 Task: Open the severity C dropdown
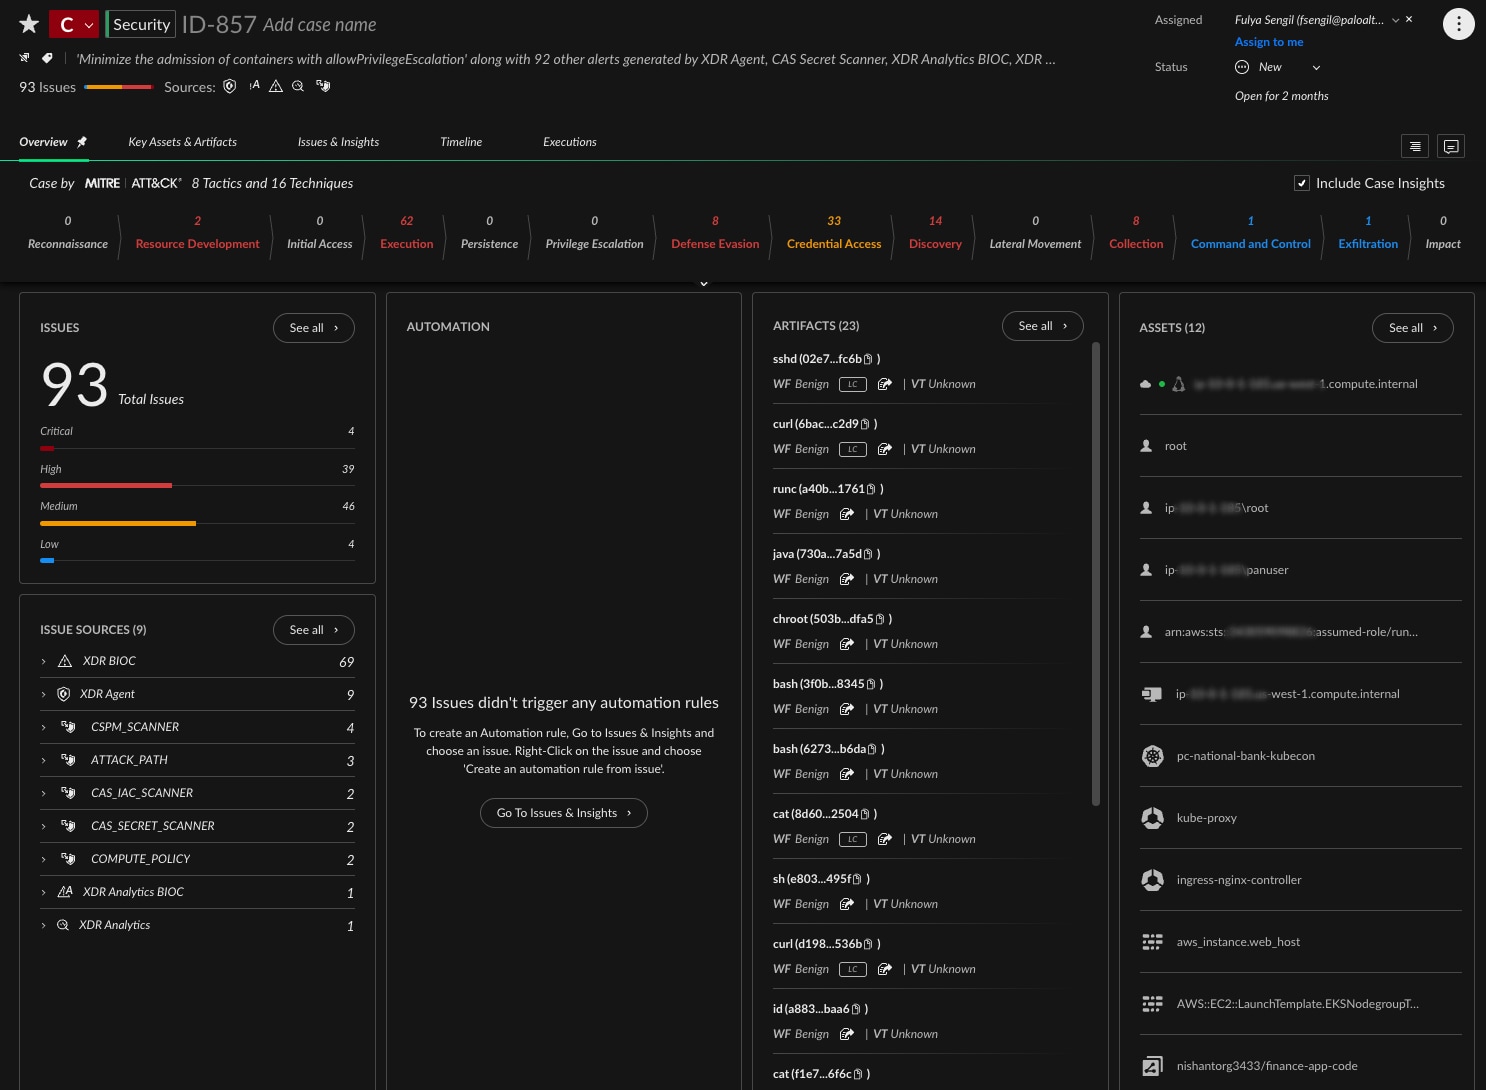pos(75,24)
